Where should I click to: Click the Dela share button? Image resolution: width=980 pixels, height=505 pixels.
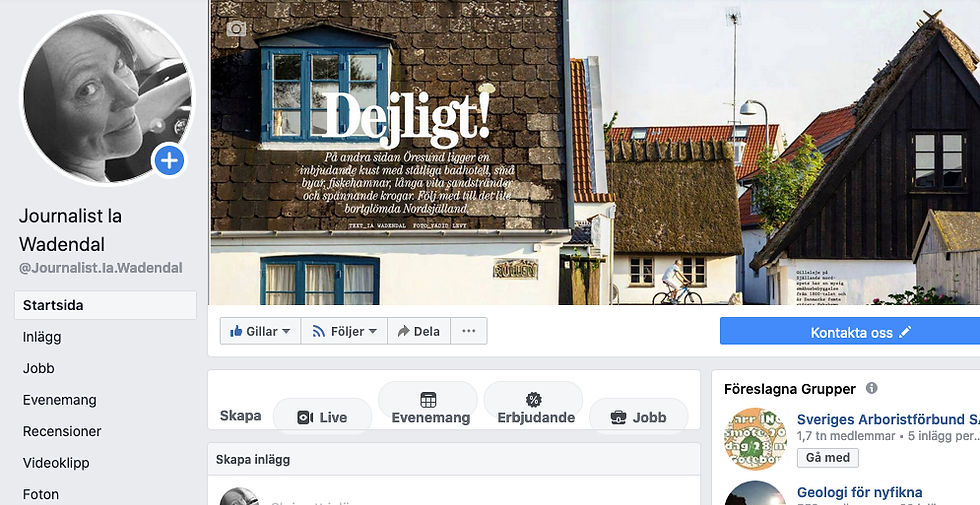[419, 331]
